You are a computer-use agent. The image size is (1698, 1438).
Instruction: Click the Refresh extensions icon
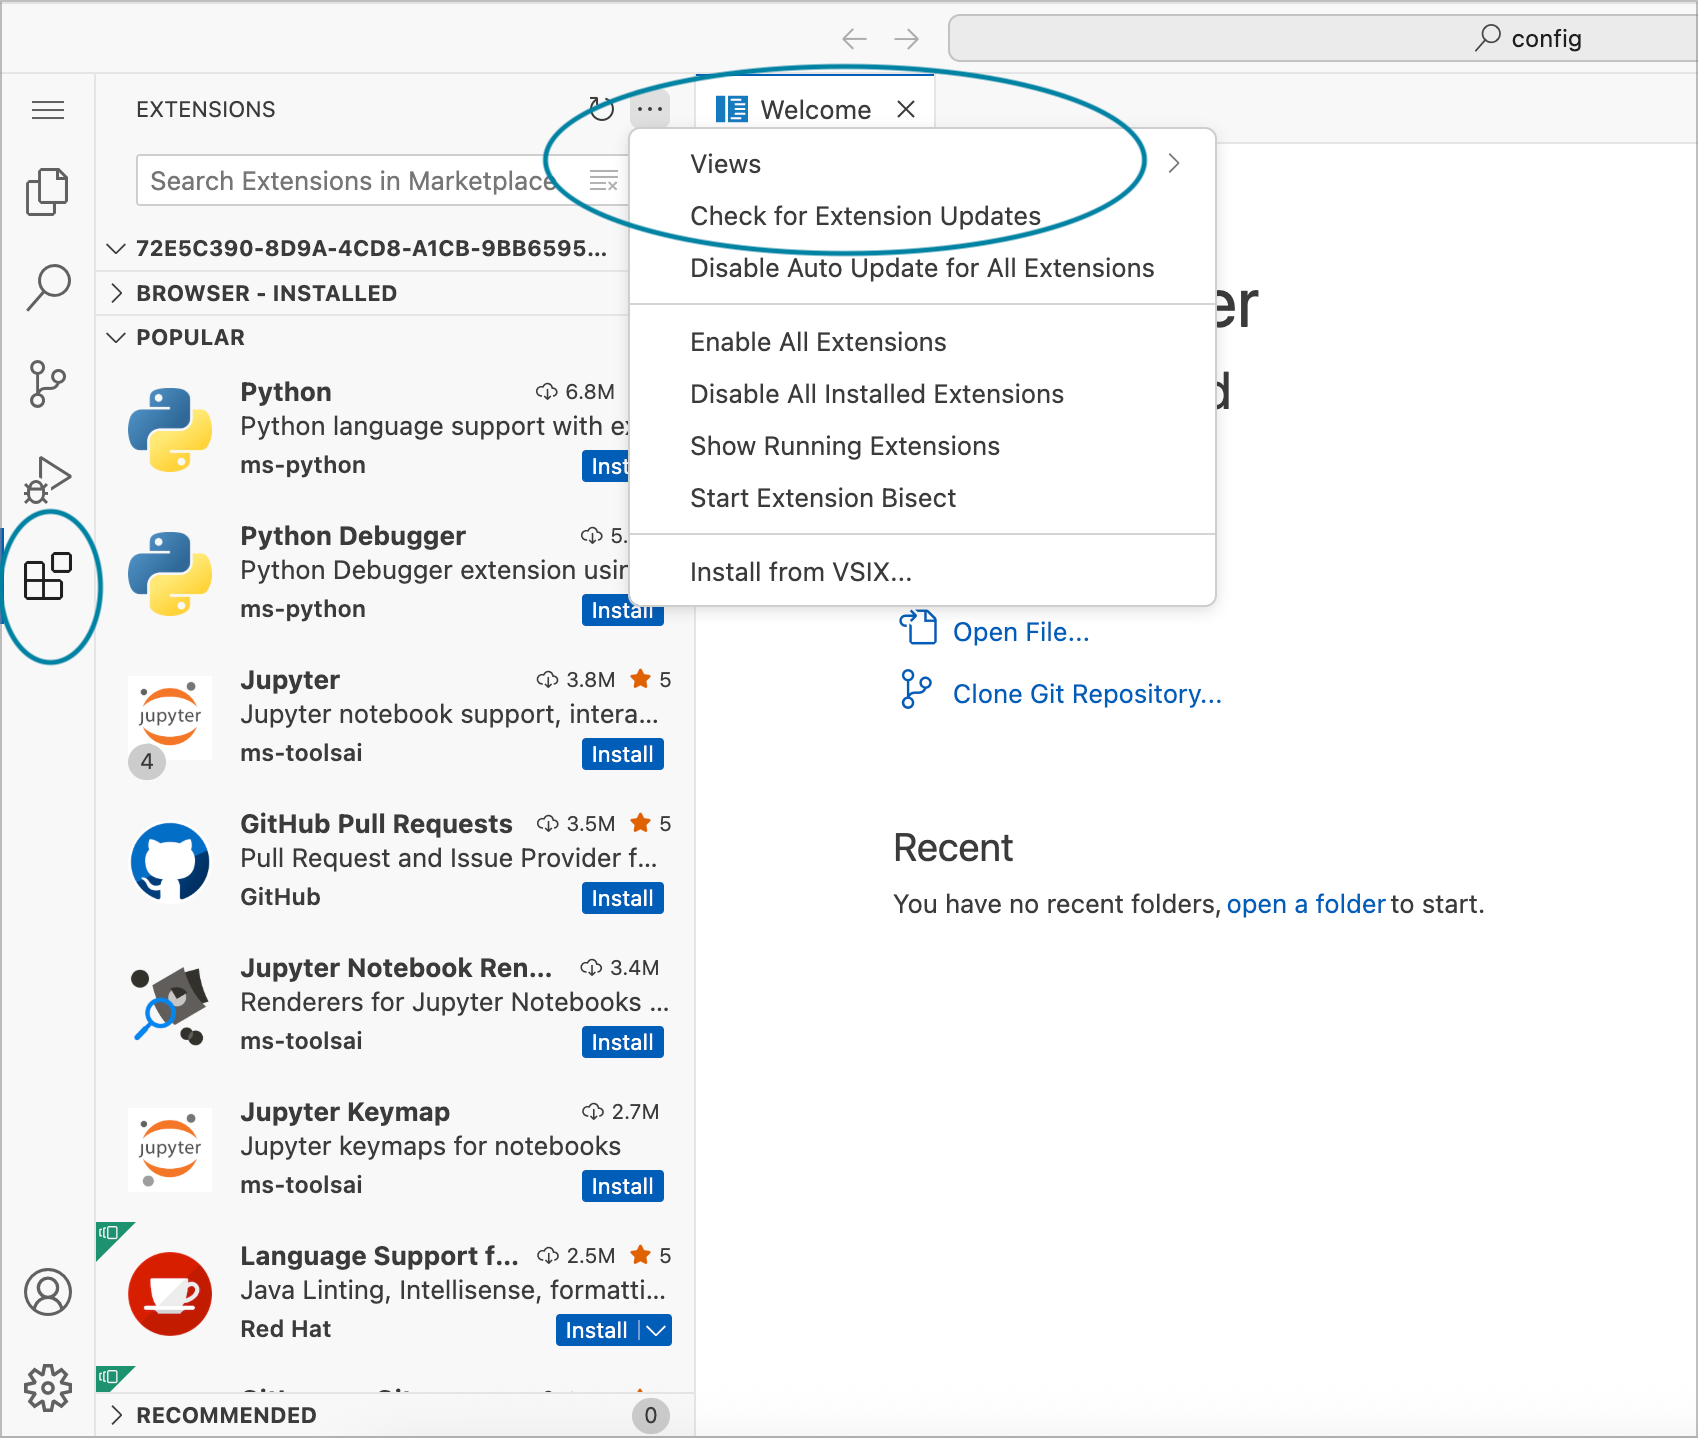point(601,109)
